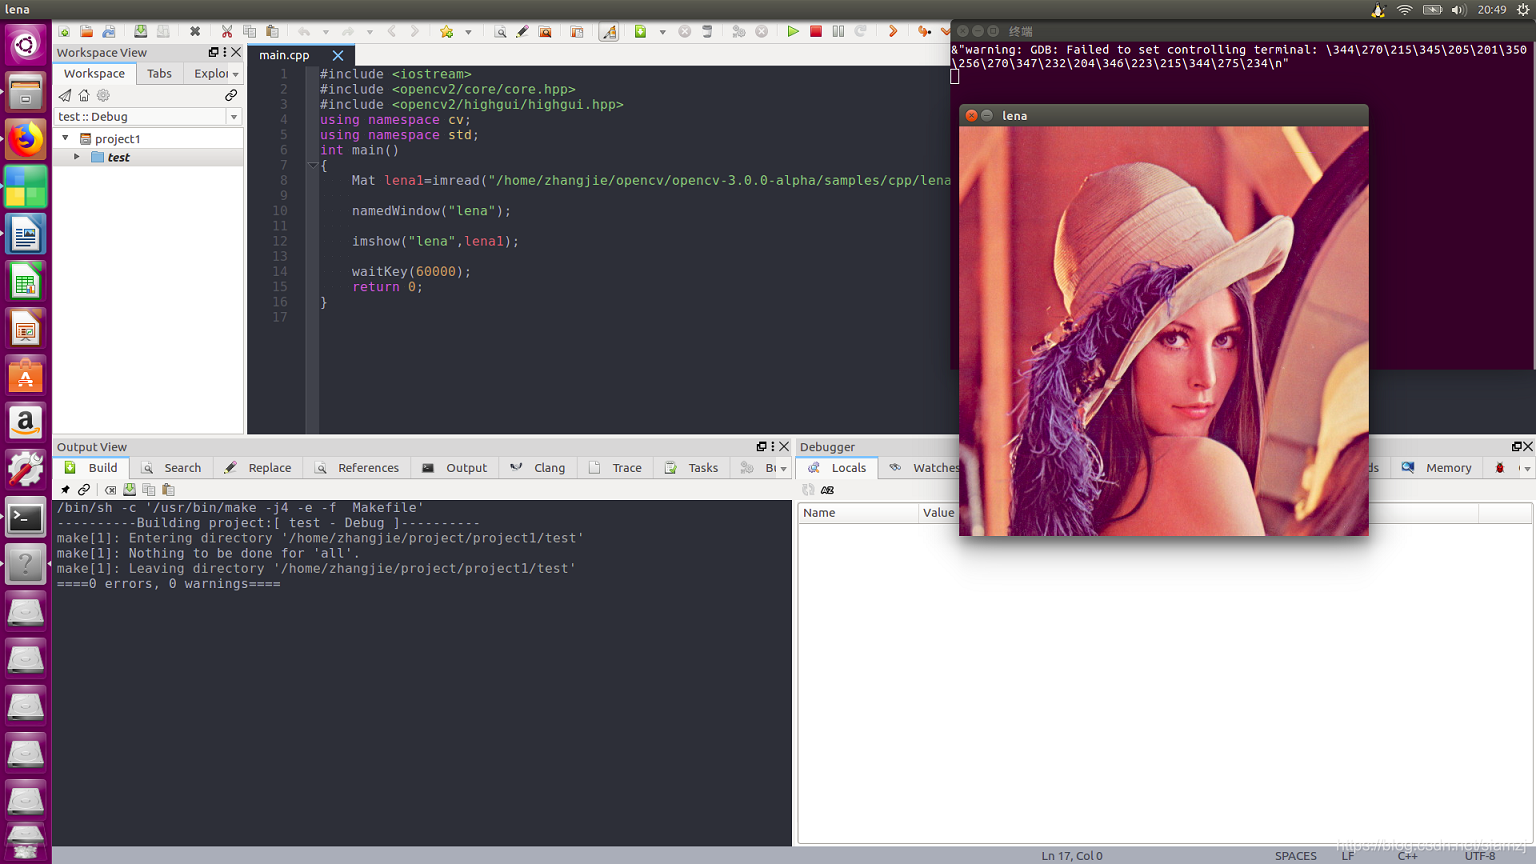1536x864 pixels.
Task: Click the Clean project trash icon
Action: point(707,32)
